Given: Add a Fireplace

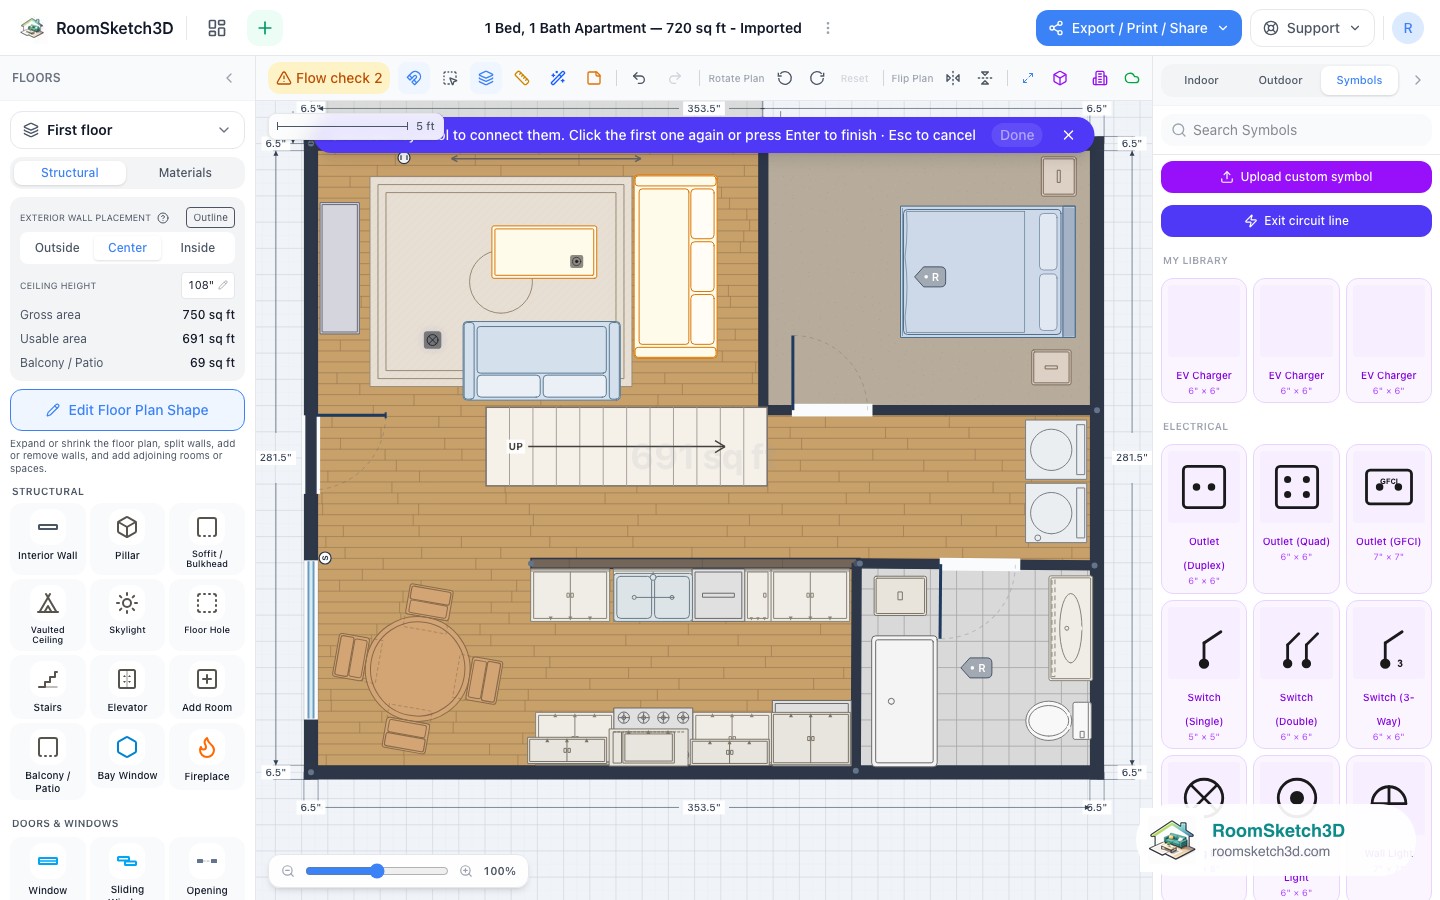Looking at the screenshot, I should coord(207,758).
